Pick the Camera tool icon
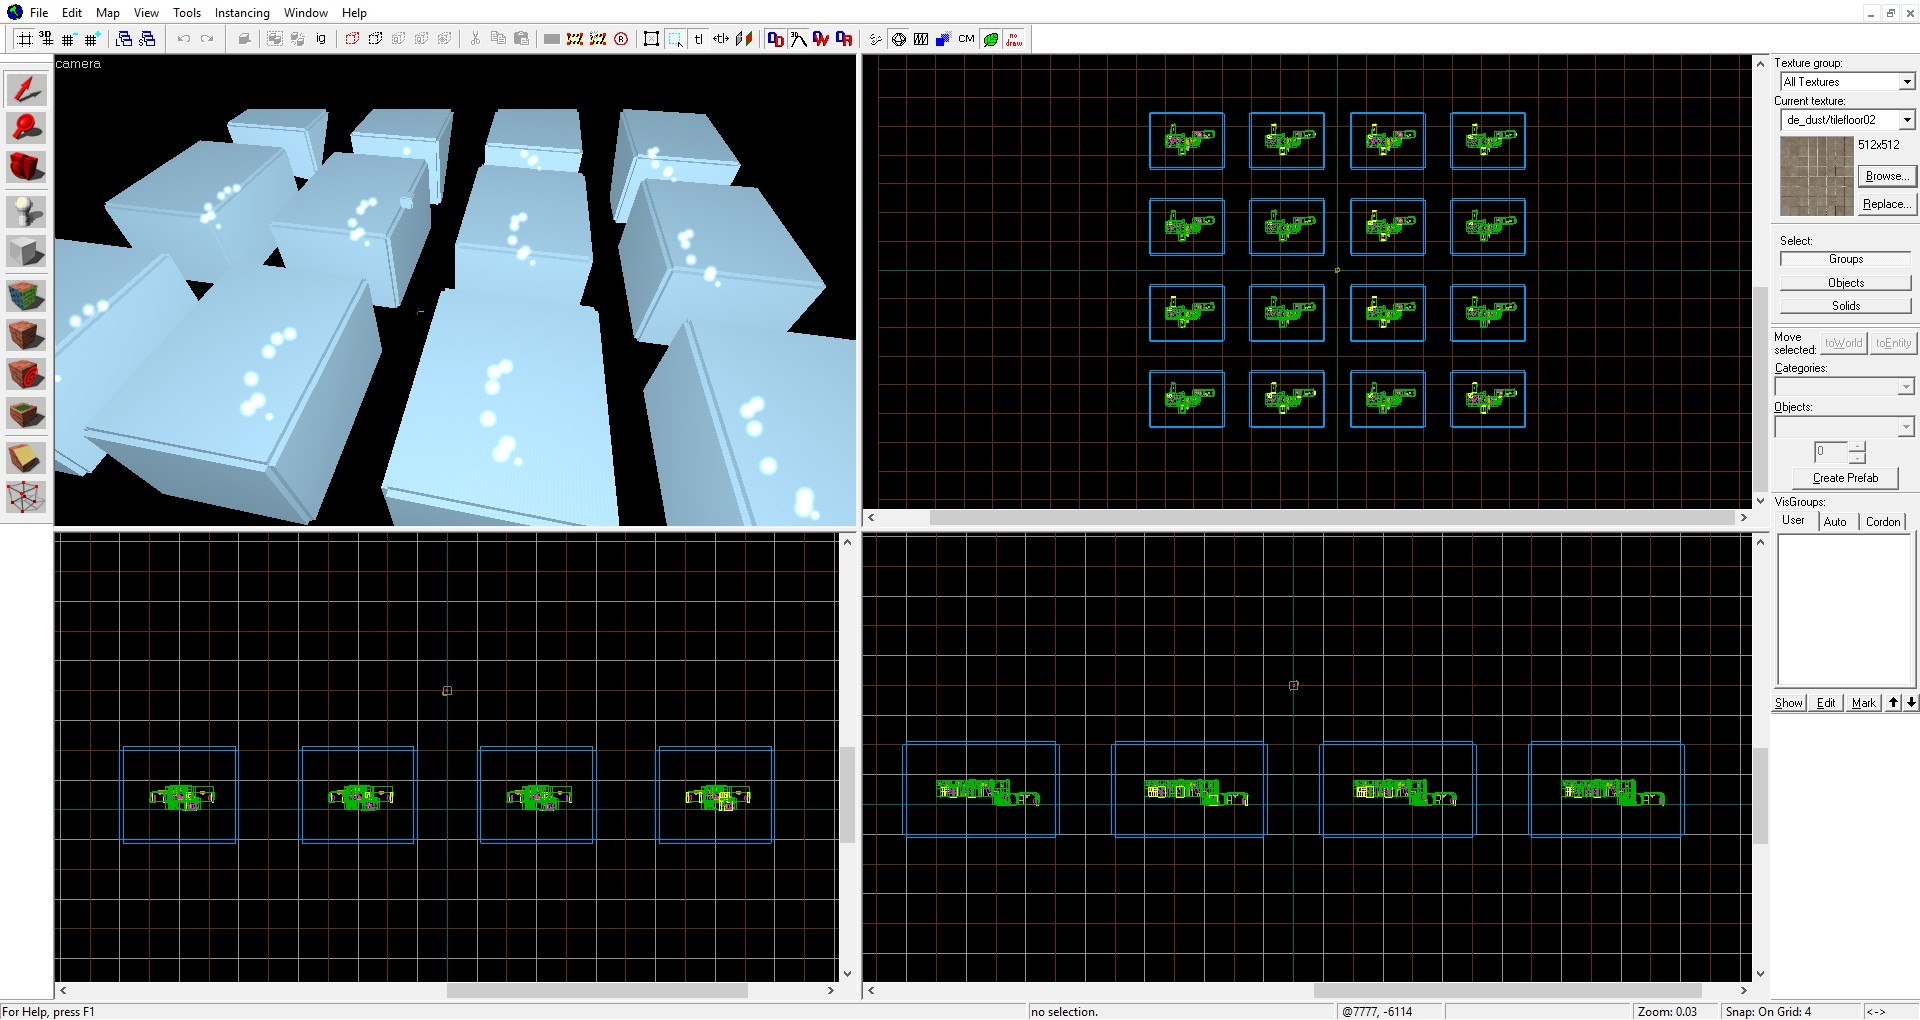Screen dimensions: 1920x1020 (x=26, y=166)
